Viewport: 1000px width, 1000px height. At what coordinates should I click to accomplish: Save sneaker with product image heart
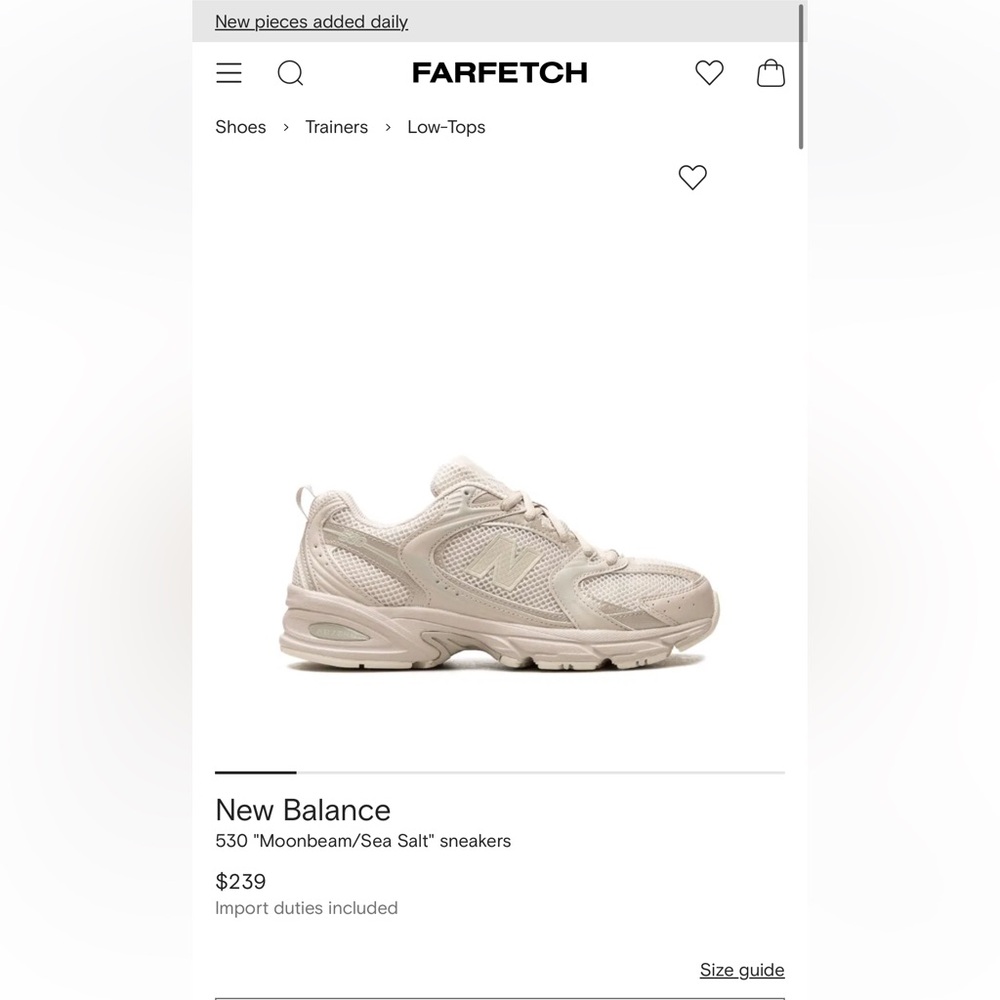point(693,177)
